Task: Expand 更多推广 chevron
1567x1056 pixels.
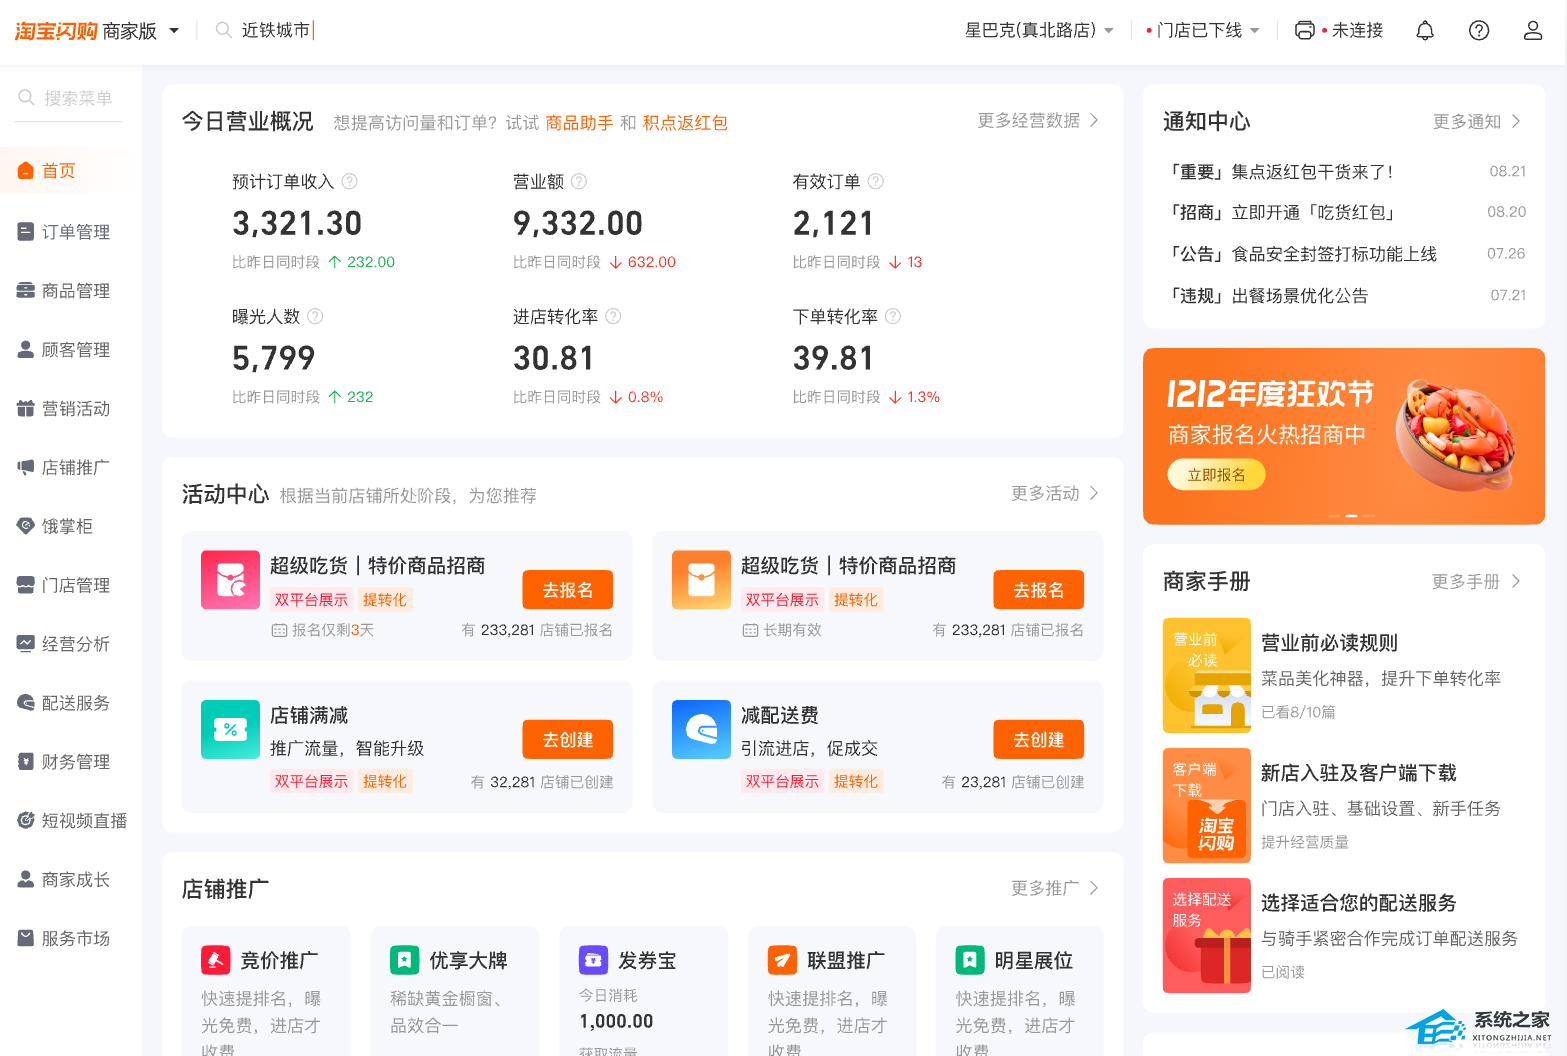Action: pos(1094,888)
